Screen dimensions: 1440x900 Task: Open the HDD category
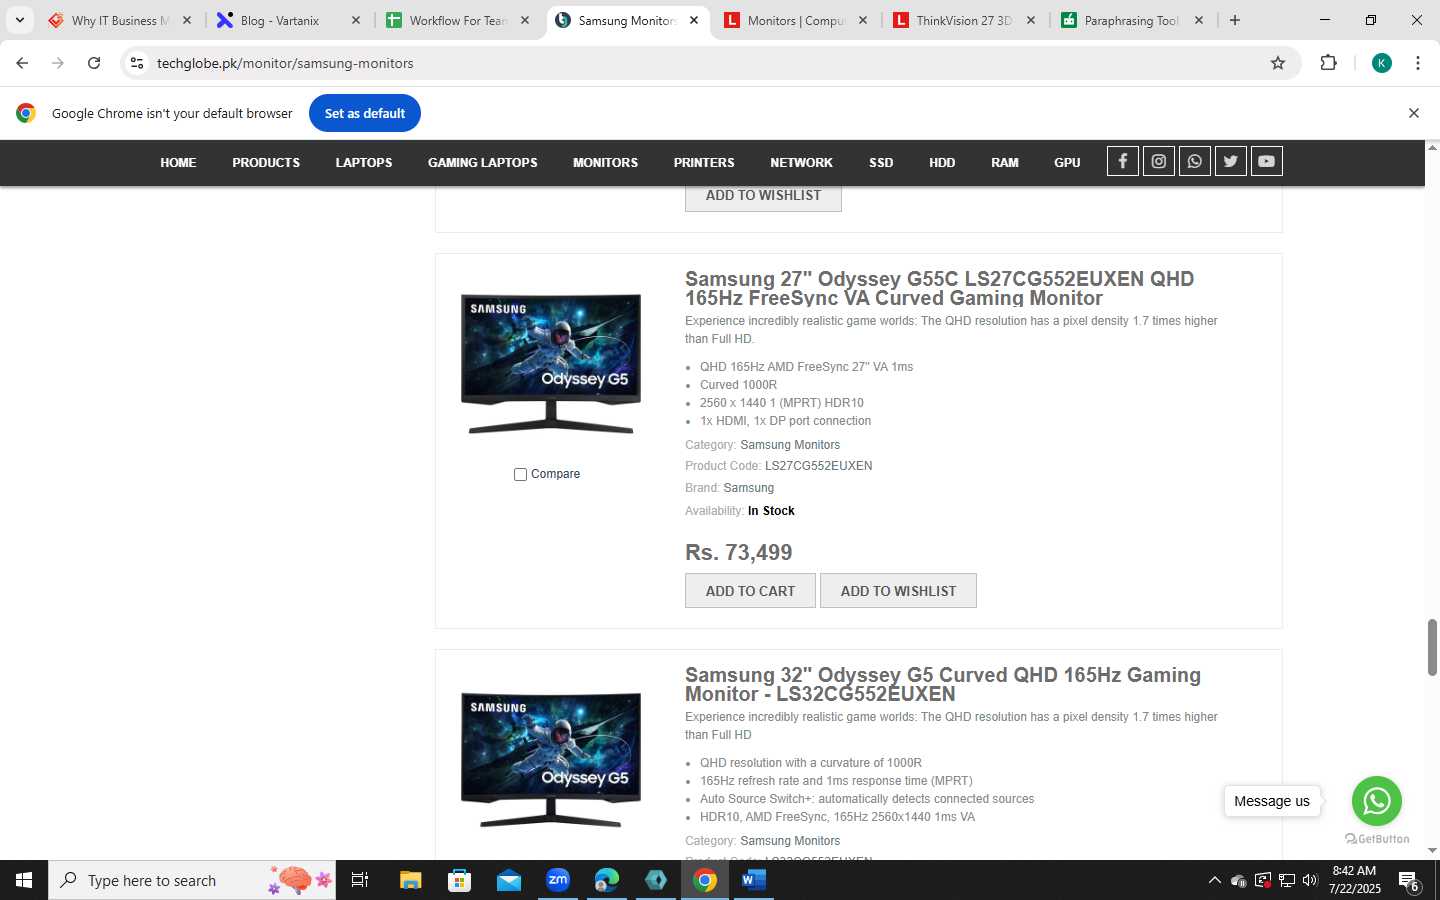click(942, 162)
